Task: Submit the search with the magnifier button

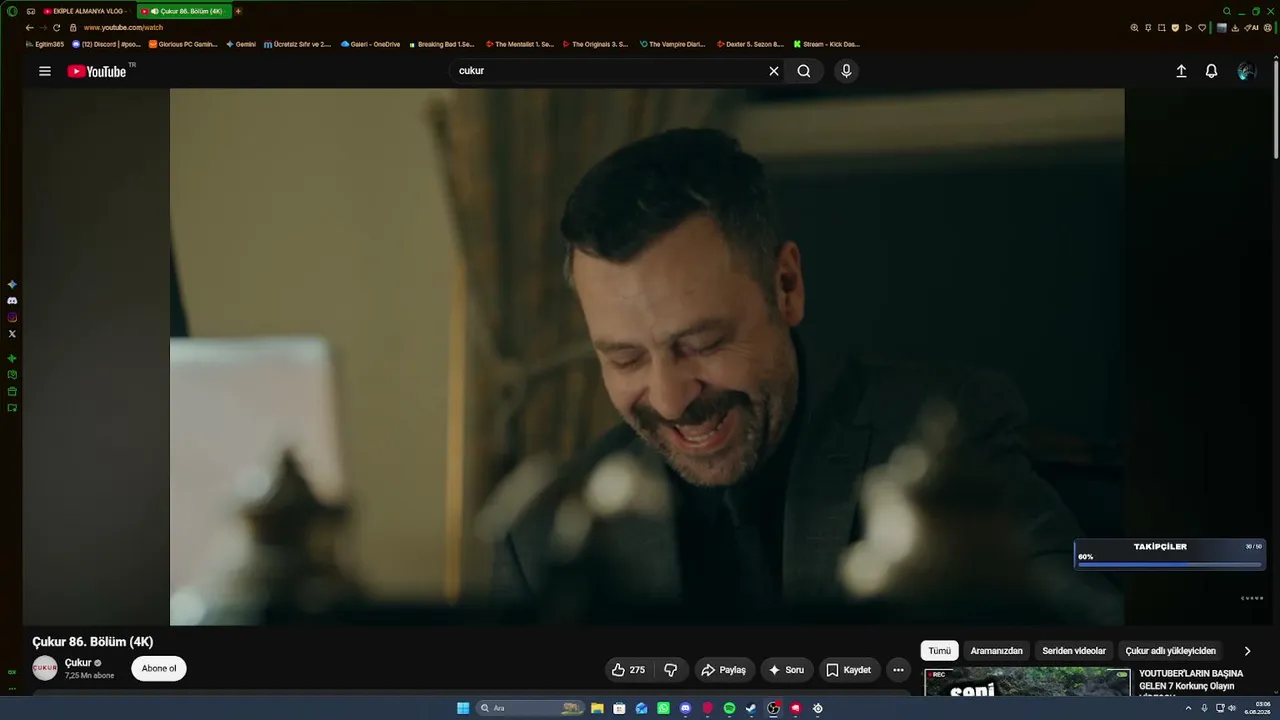Action: 804,71
